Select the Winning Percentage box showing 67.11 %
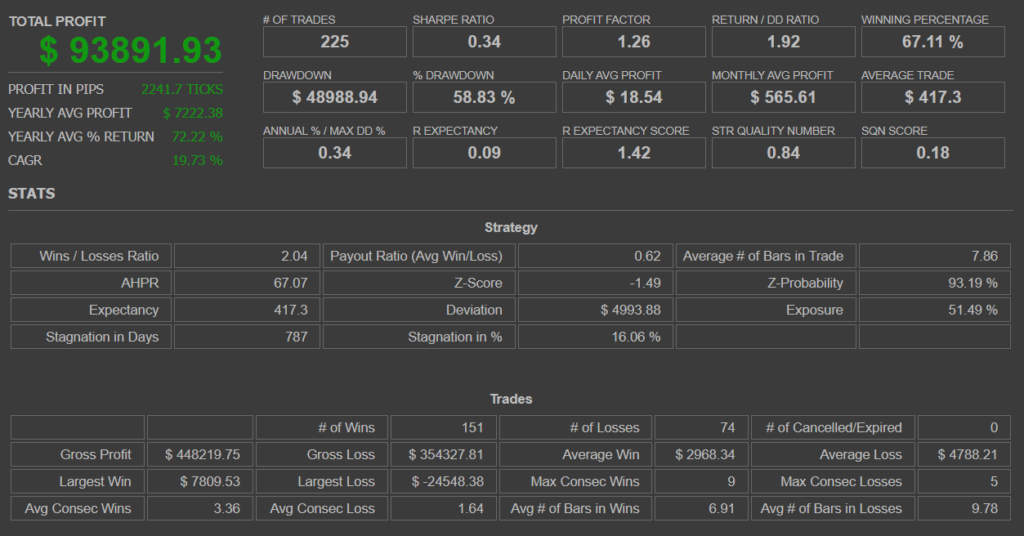This screenshot has width=1024, height=536. pos(933,42)
